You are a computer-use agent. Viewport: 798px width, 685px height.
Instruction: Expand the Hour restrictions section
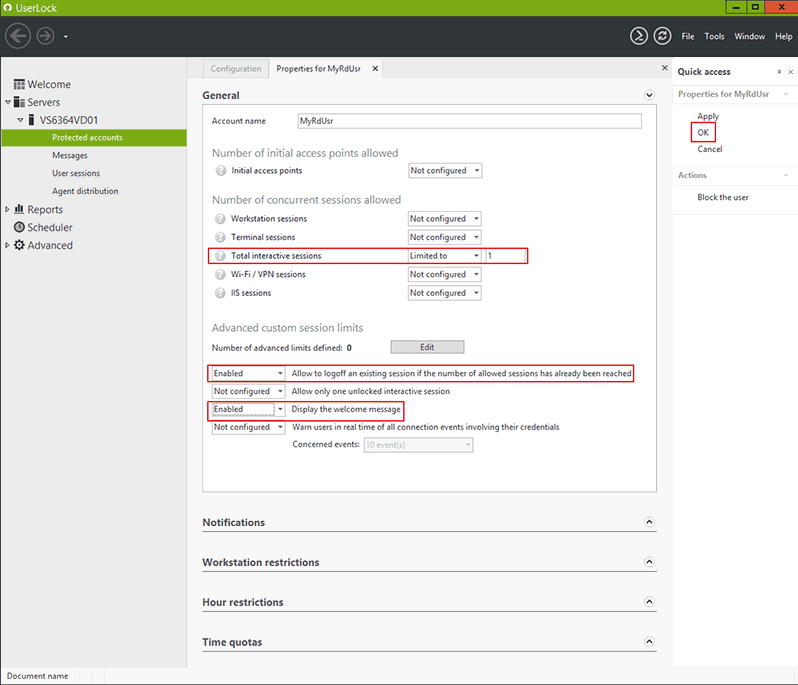pyautogui.click(x=649, y=602)
